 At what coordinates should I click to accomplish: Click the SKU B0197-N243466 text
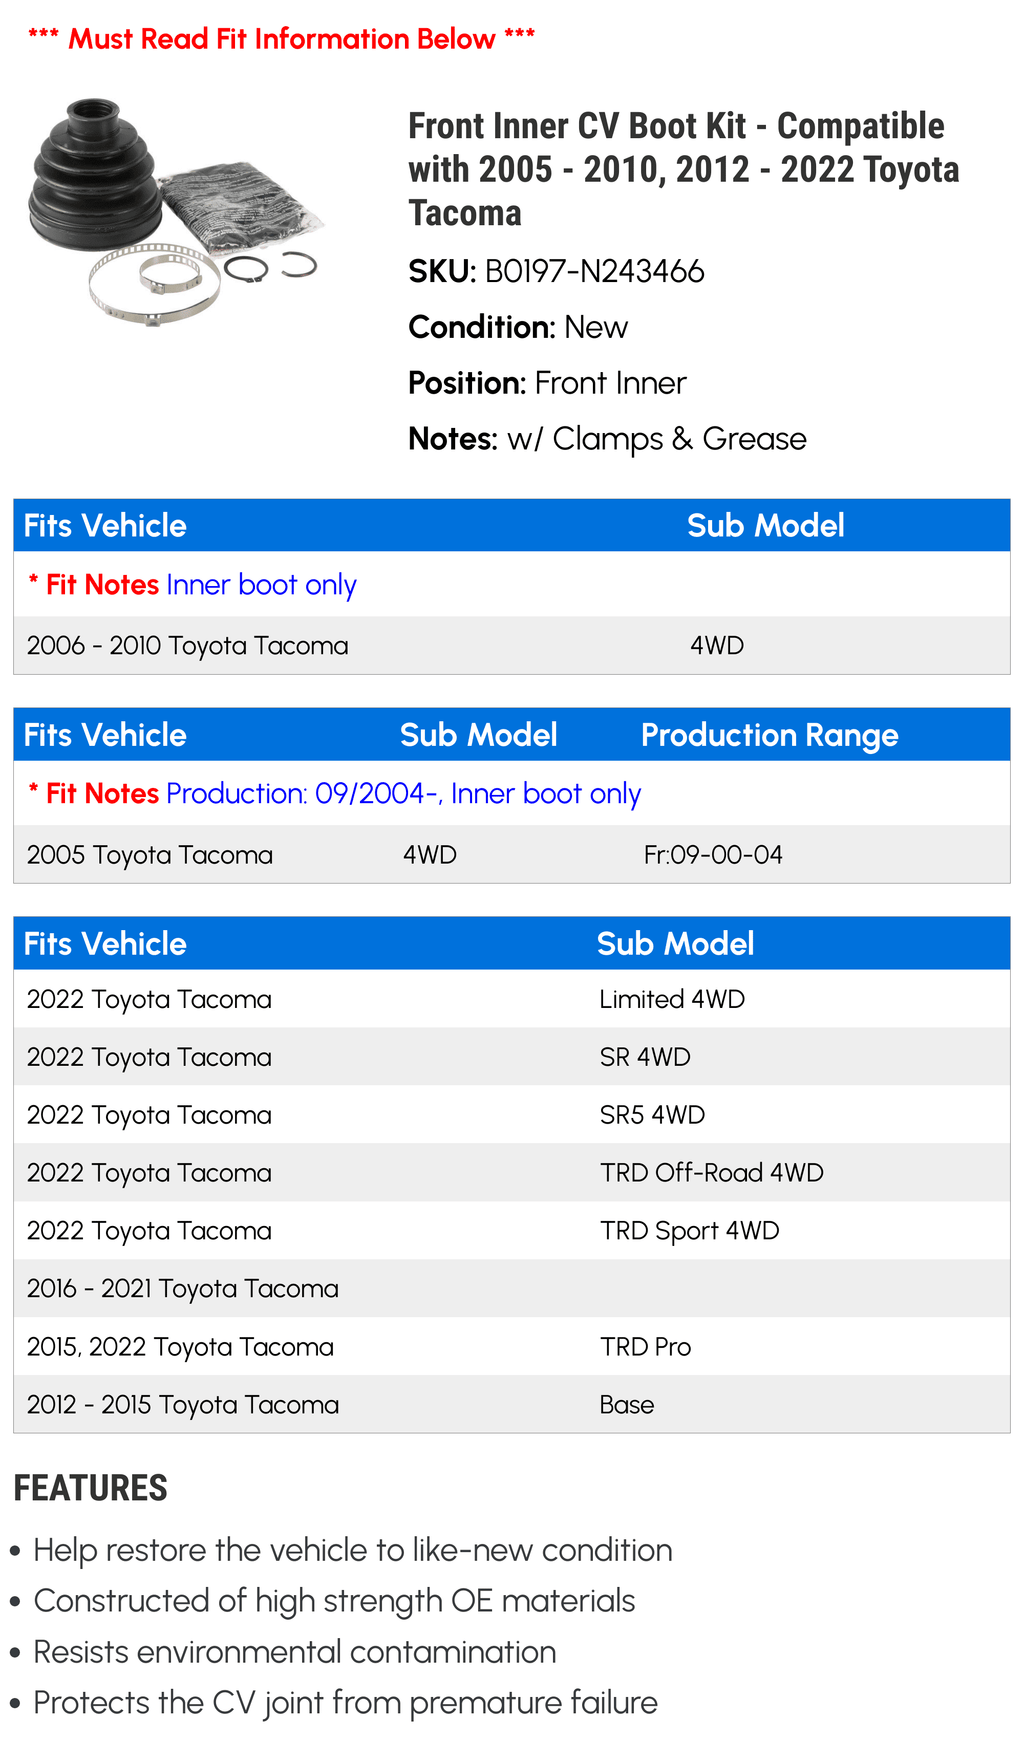(556, 271)
